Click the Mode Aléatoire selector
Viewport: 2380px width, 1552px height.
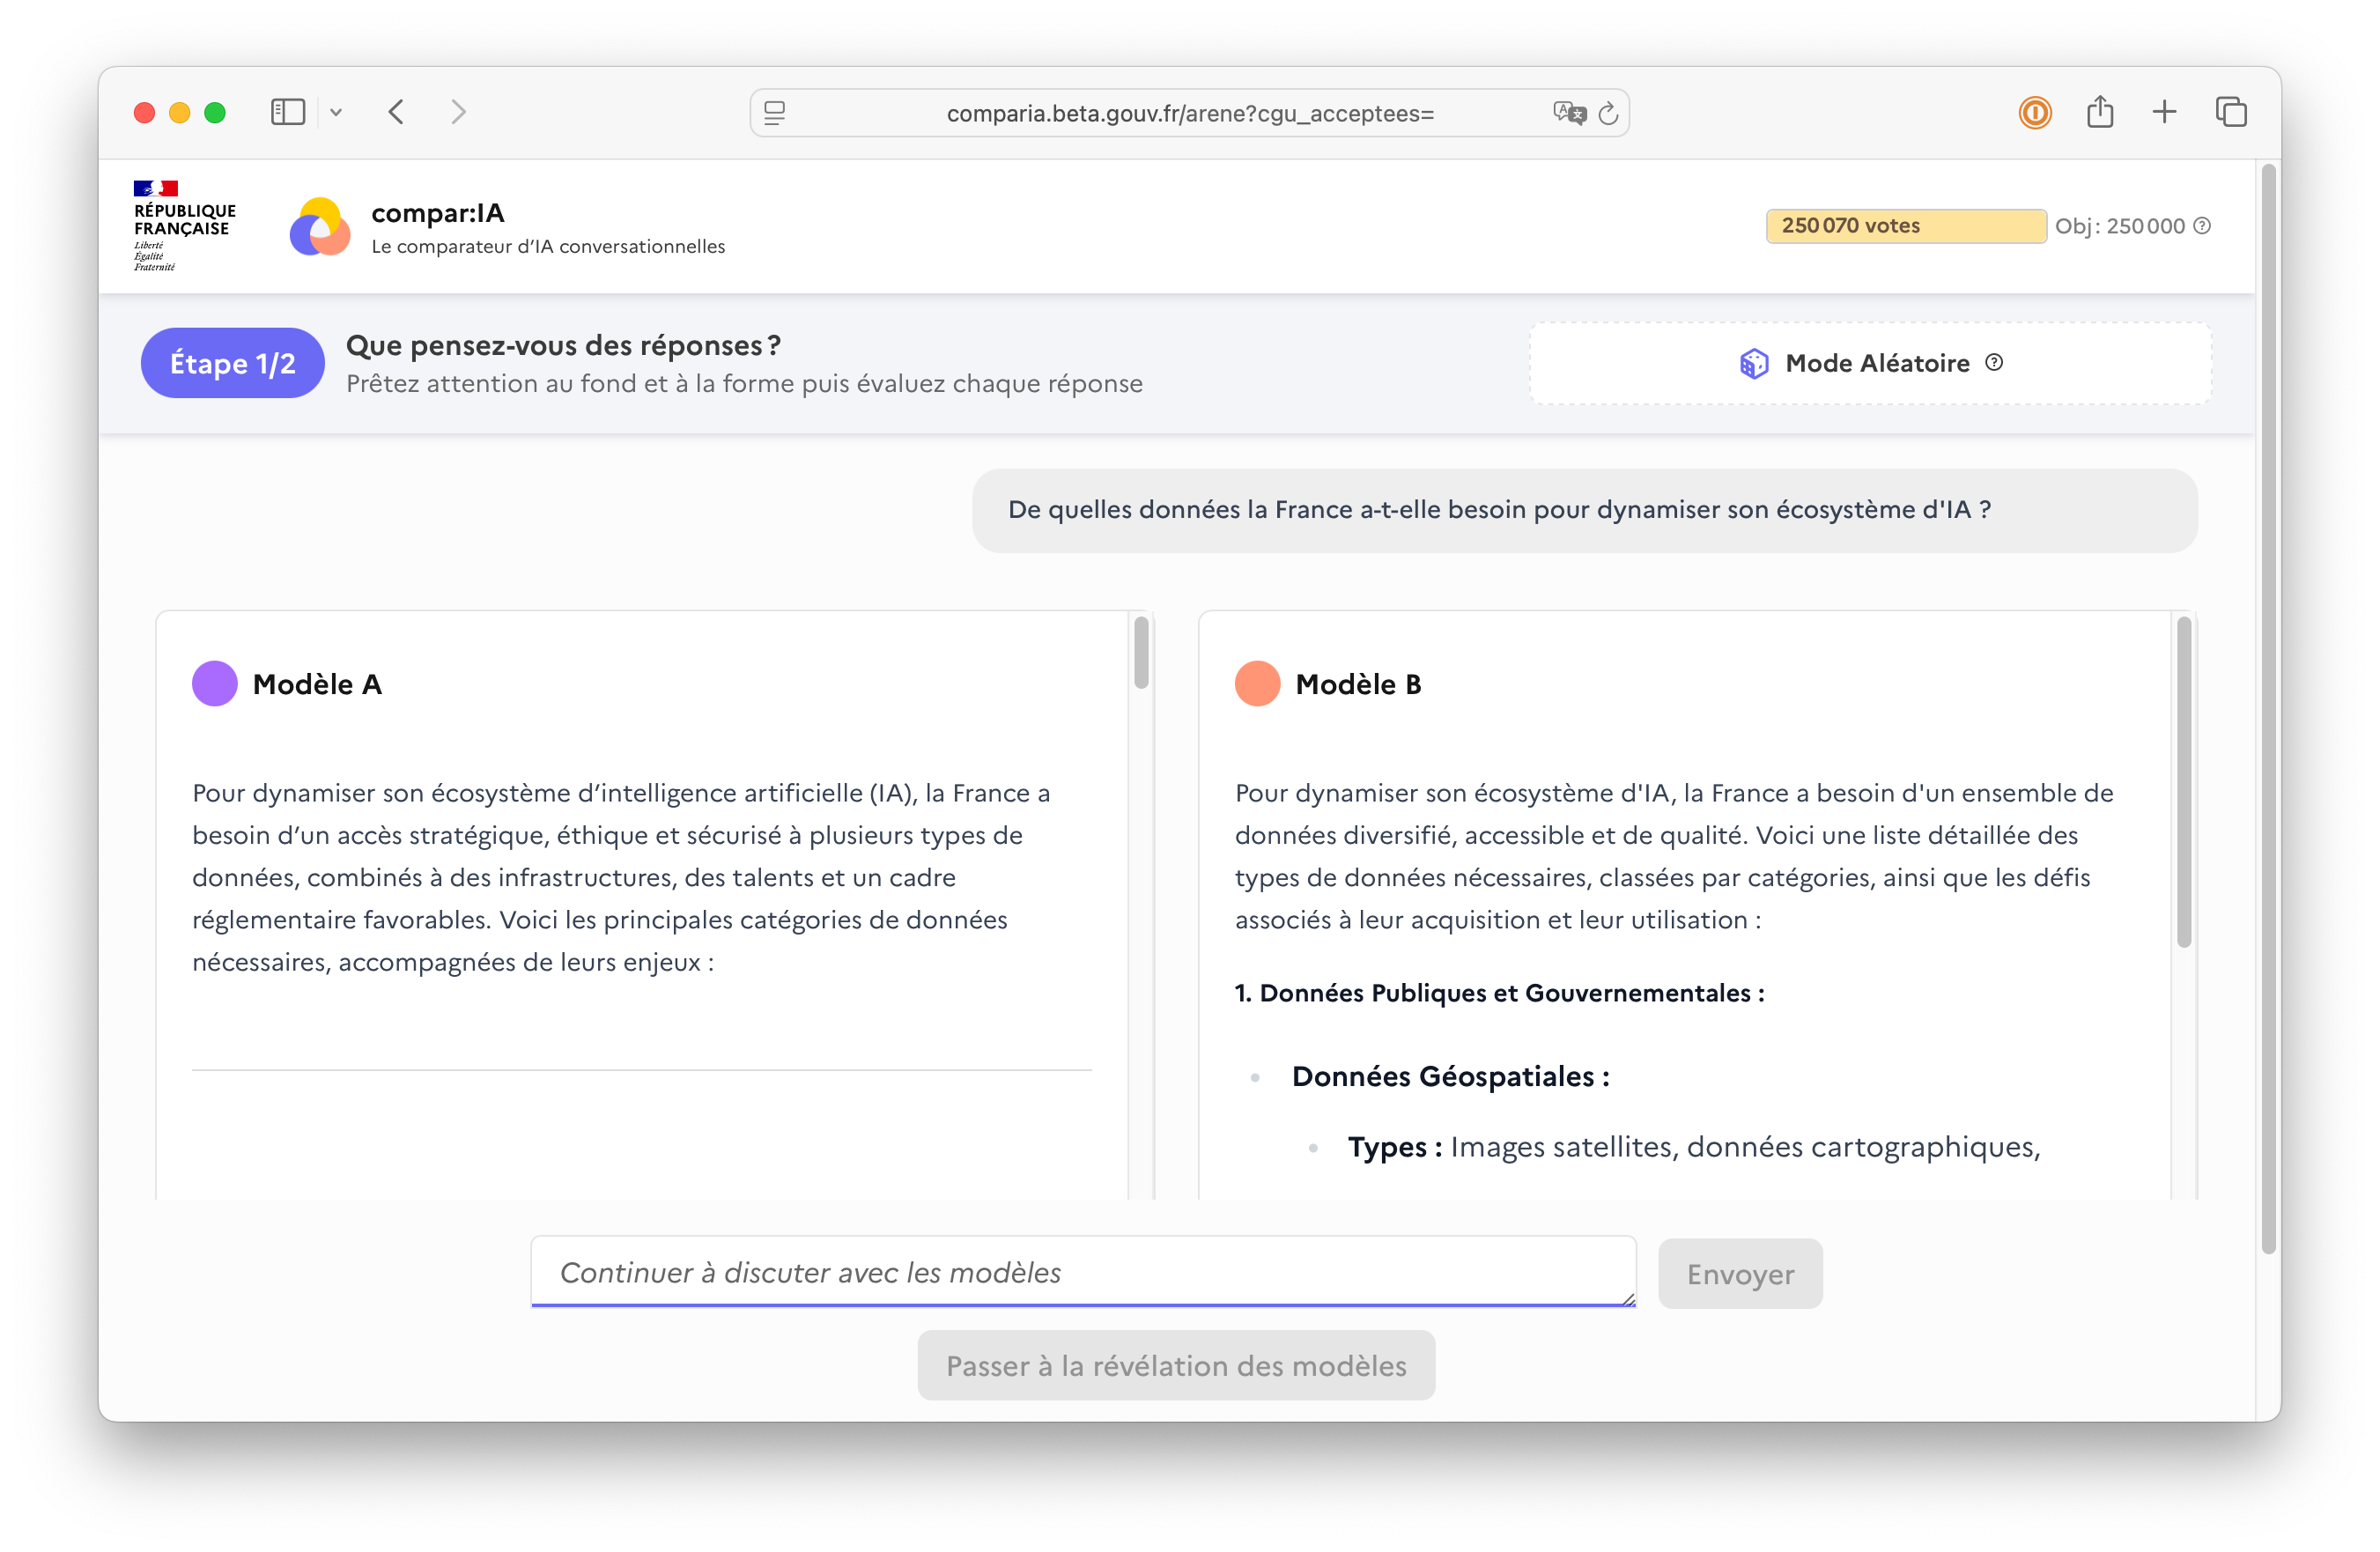(1868, 363)
